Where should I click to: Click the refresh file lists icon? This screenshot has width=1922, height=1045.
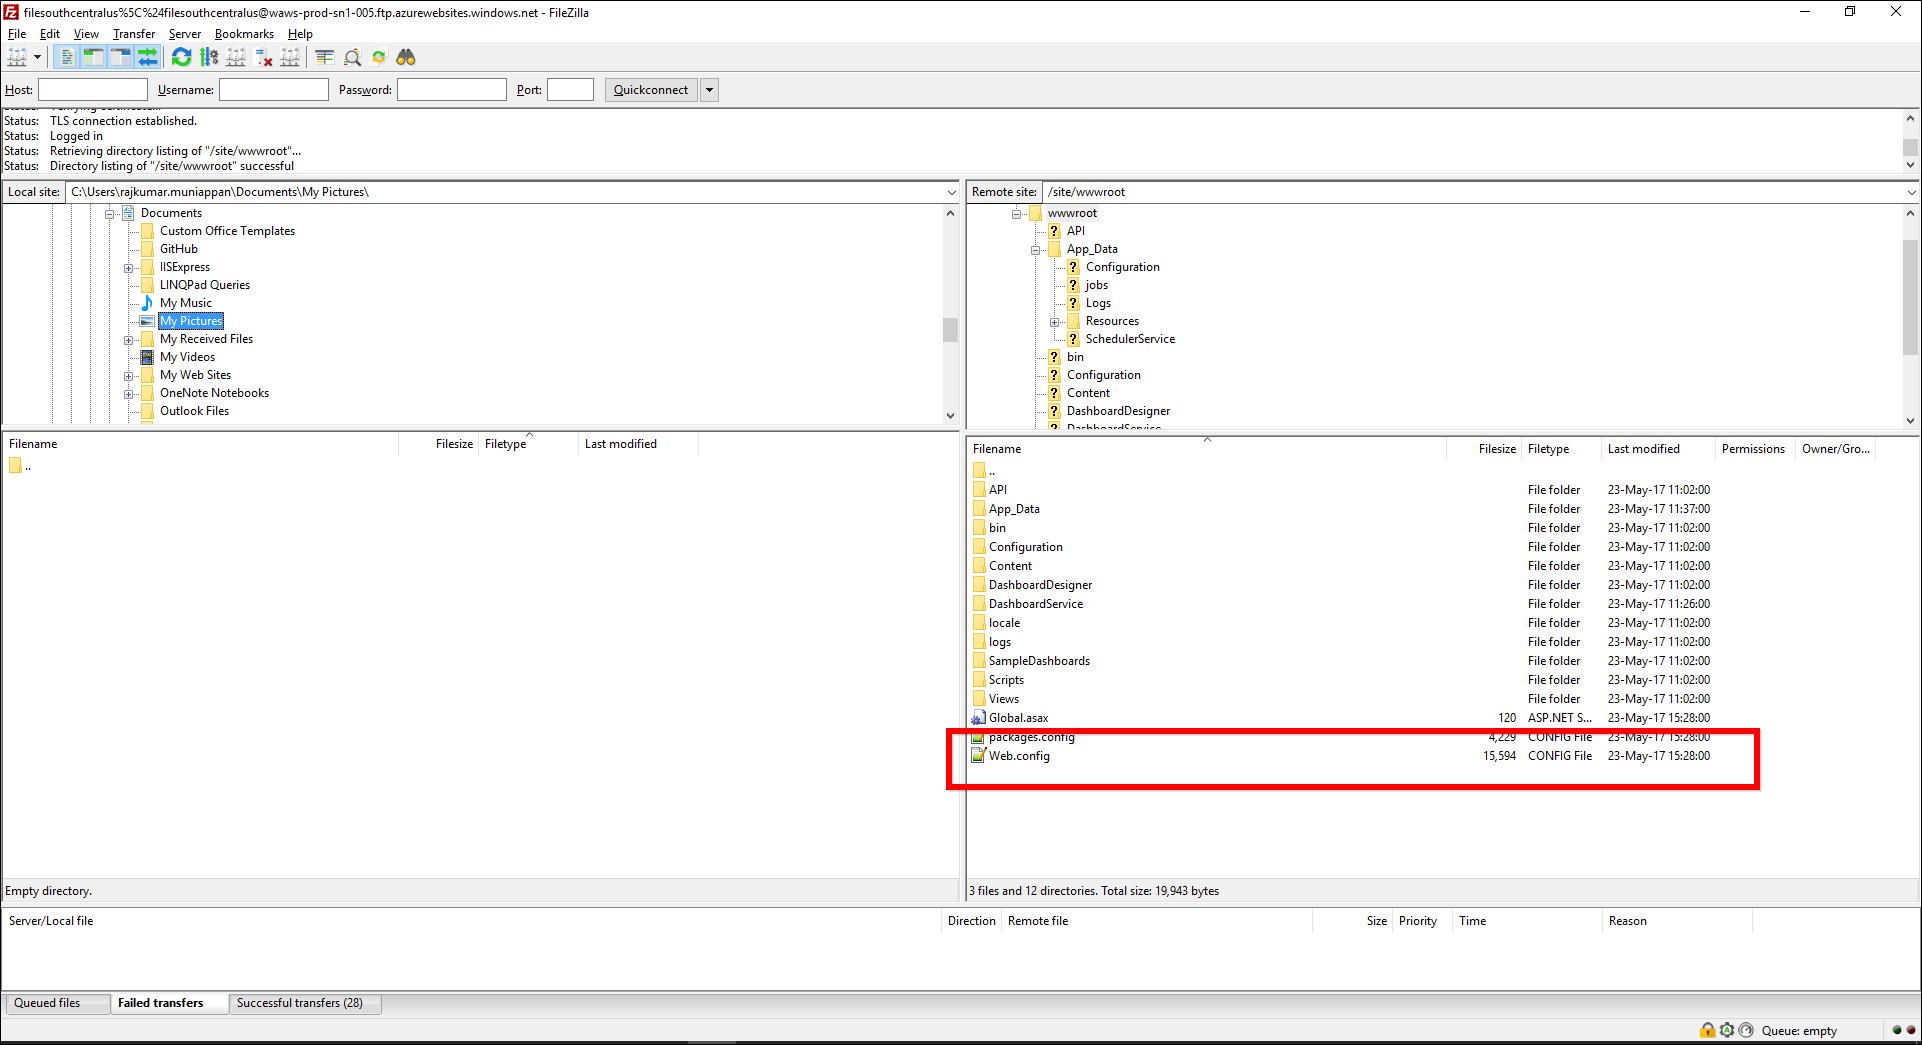[x=181, y=58]
